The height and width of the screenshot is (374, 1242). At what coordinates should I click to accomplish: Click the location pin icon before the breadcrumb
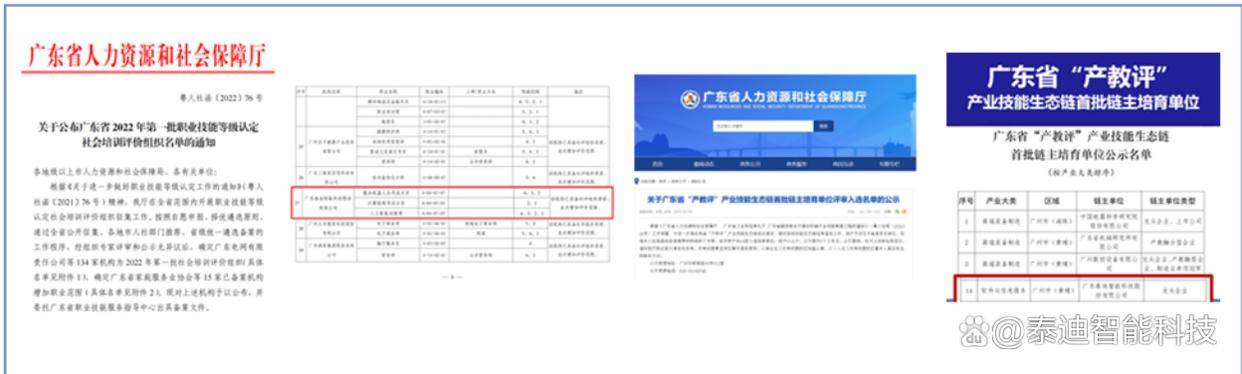pos(637,181)
